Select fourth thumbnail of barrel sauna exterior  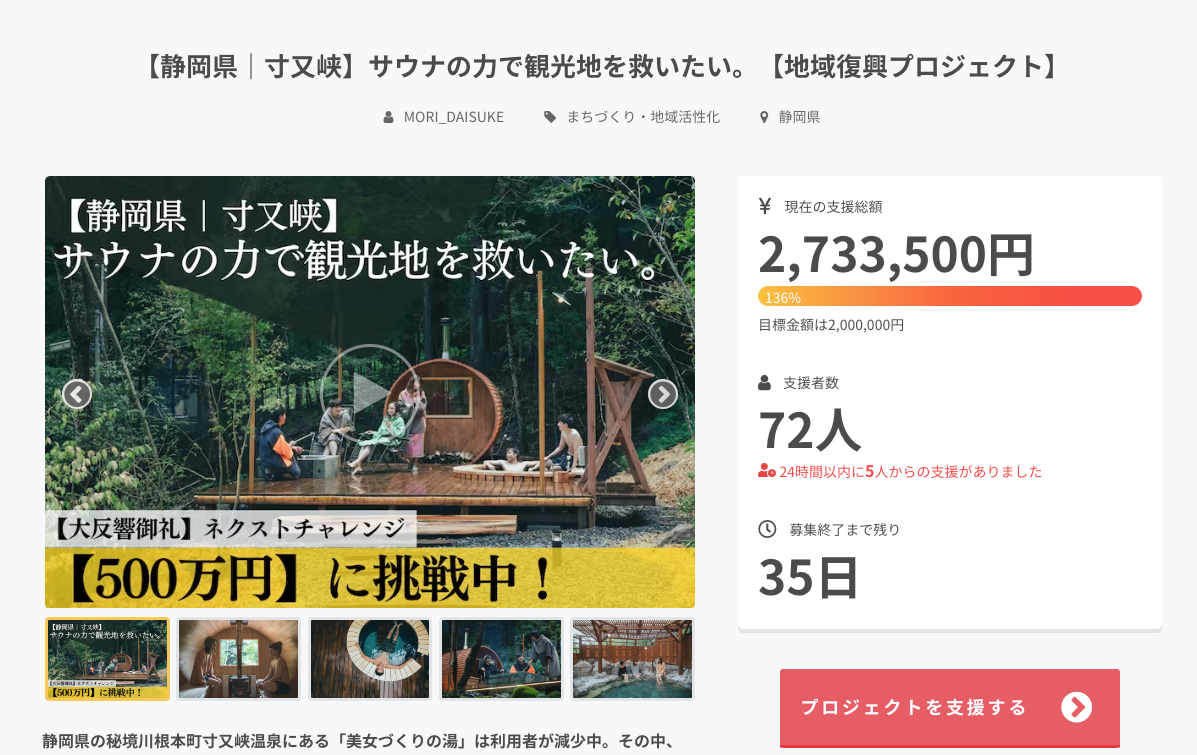click(x=502, y=659)
